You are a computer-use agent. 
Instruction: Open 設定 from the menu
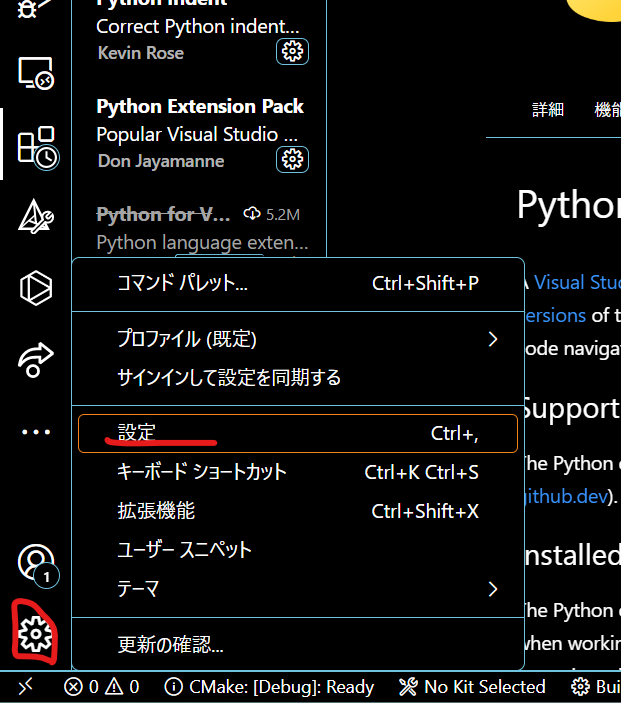coord(298,433)
